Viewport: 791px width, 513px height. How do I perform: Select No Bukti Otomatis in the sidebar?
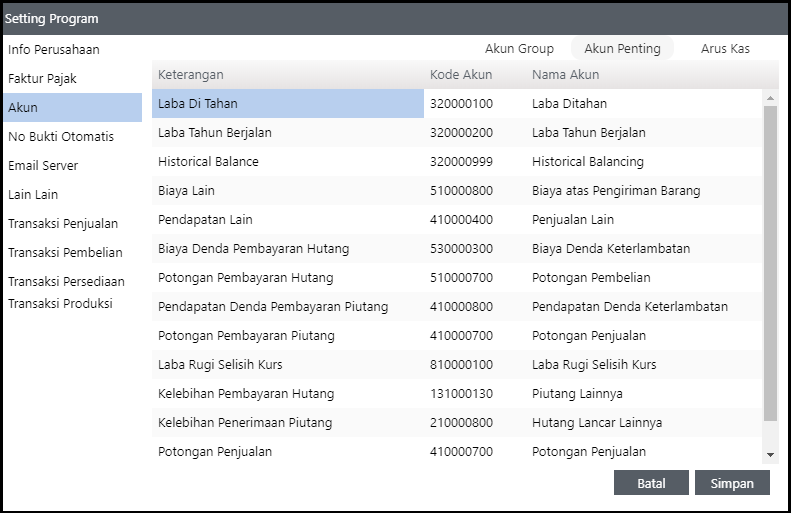pos(61,136)
